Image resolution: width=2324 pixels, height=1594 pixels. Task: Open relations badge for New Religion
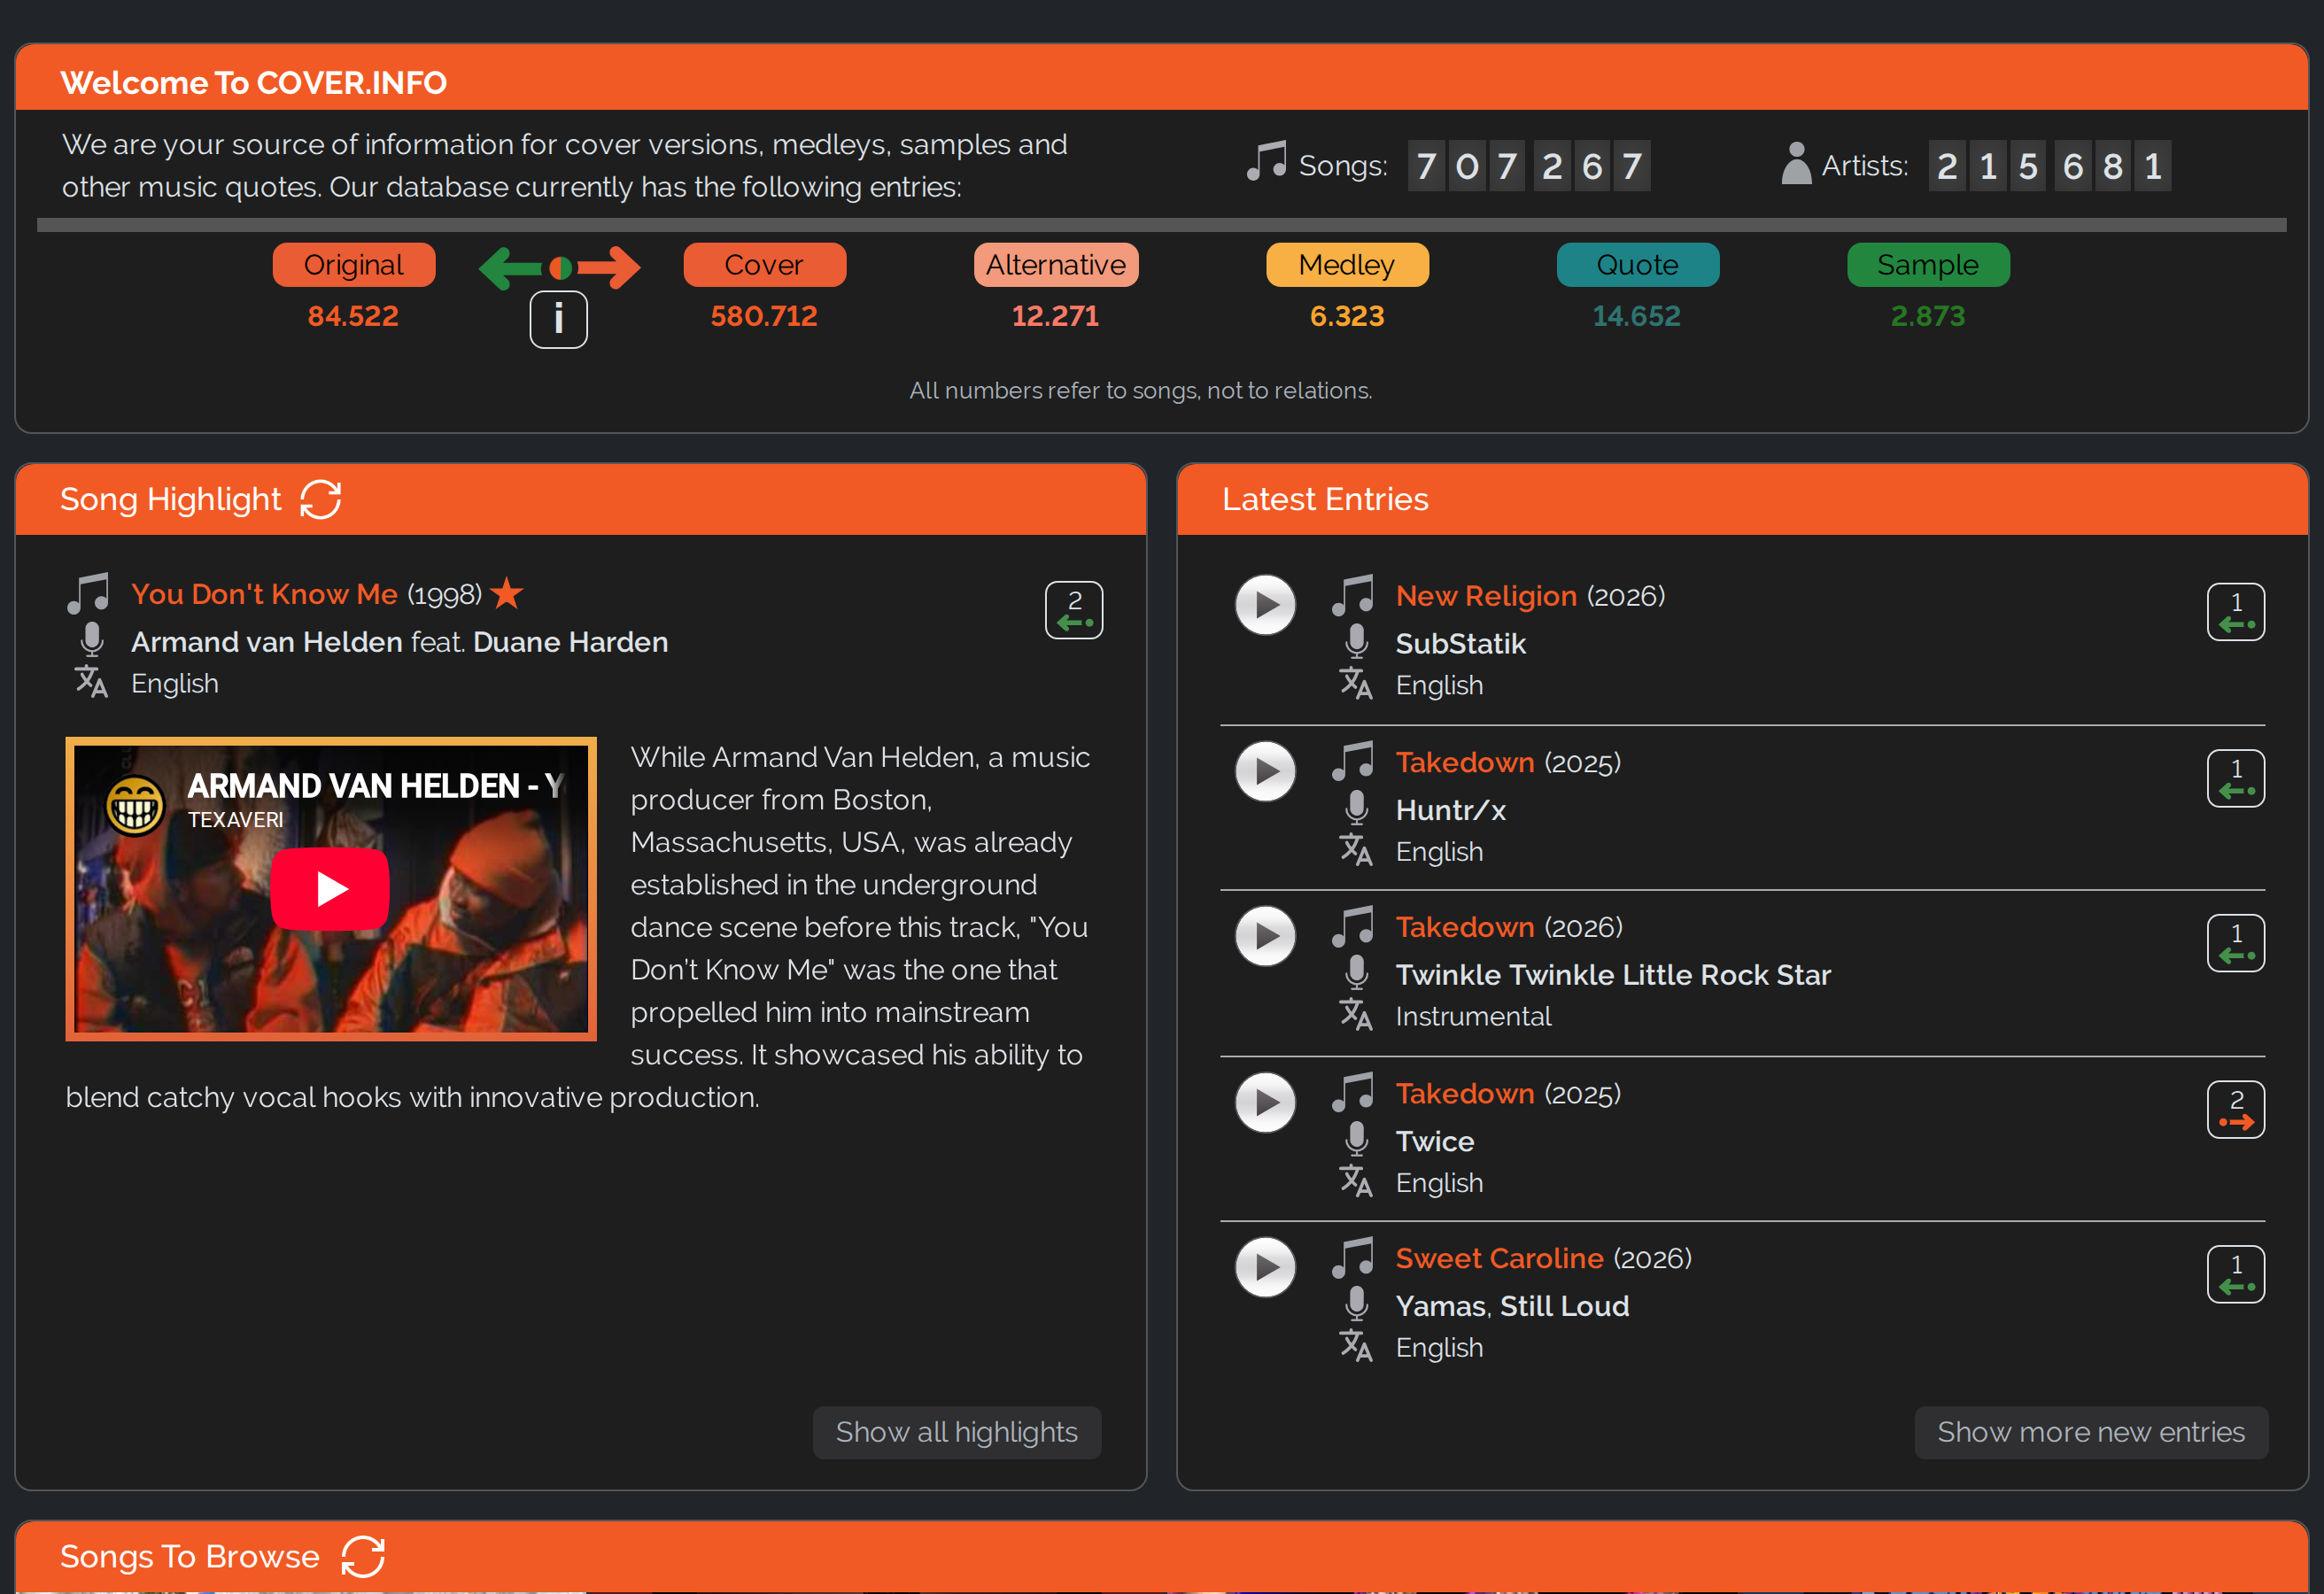coord(2236,612)
